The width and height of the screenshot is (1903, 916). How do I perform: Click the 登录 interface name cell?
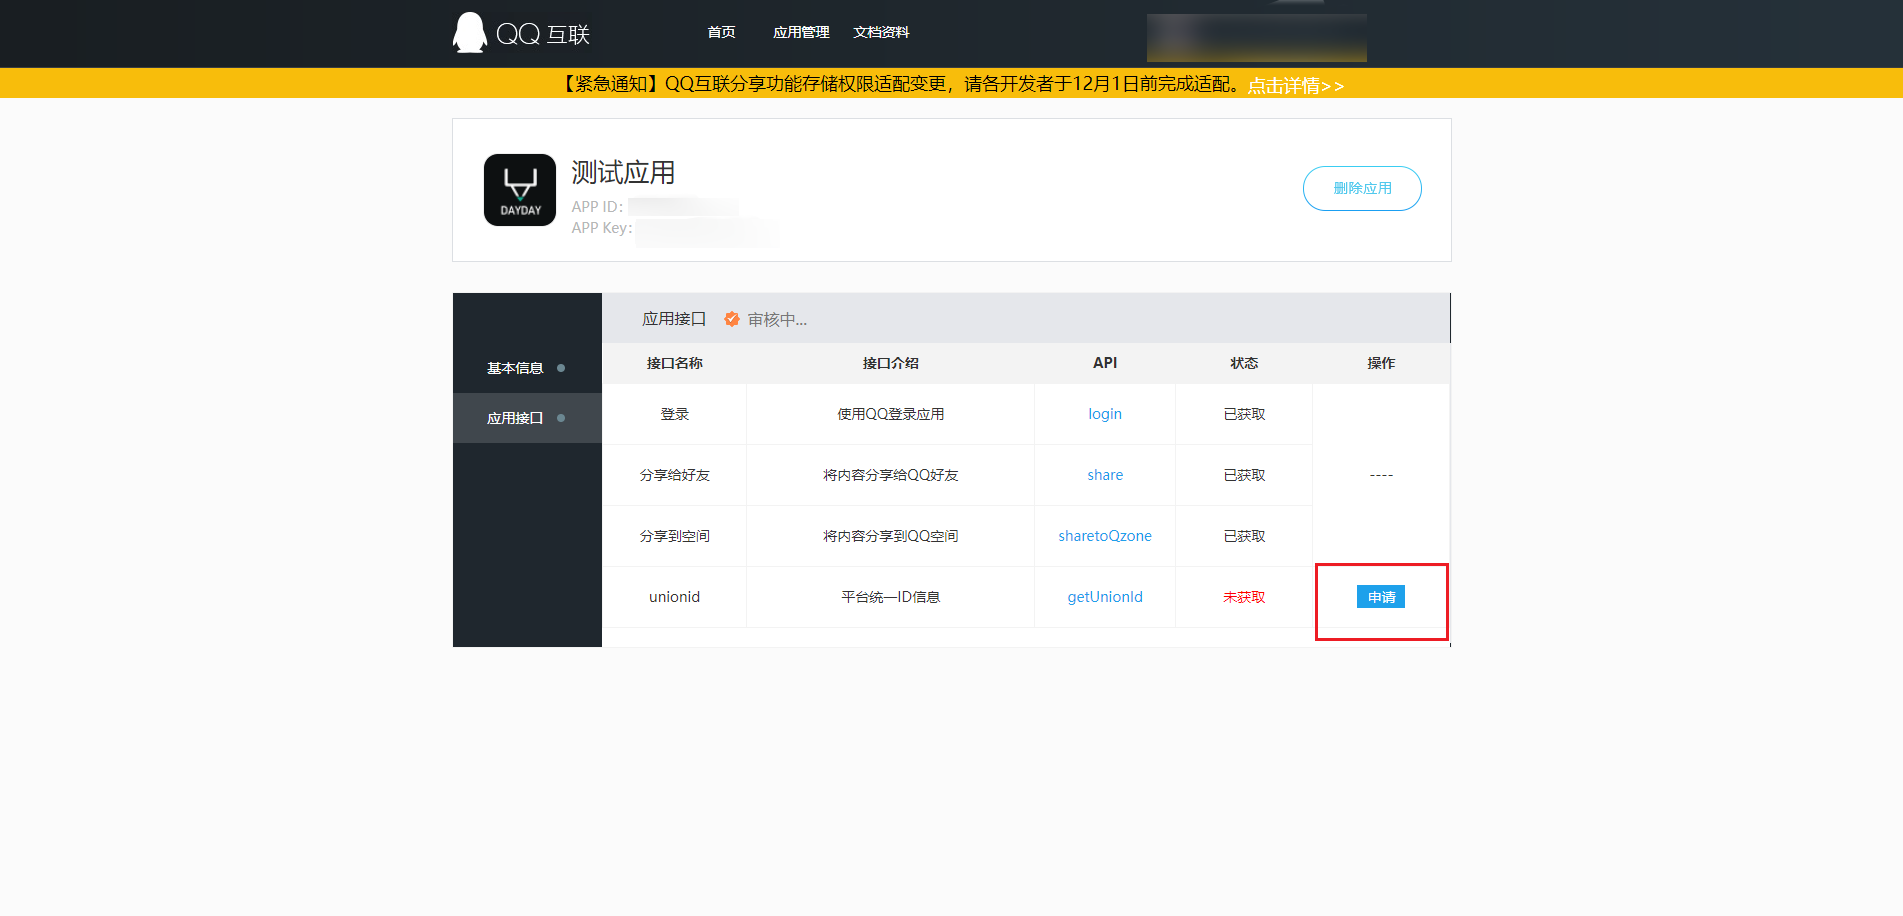(675, 414)
